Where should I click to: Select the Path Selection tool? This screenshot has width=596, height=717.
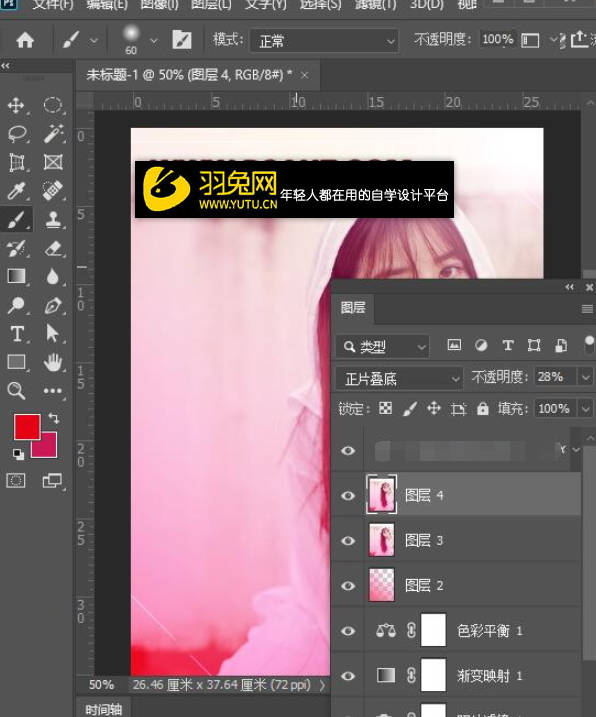coord(53,334)
